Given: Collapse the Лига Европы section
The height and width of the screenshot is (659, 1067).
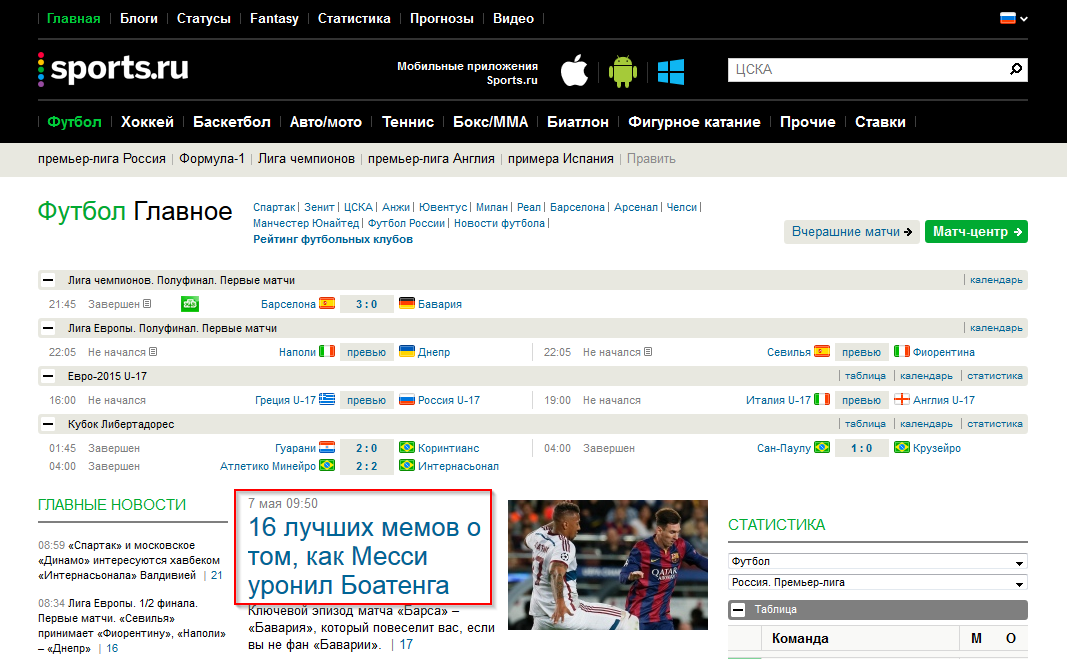Looking at the screenshot, I should pos(48,328).
